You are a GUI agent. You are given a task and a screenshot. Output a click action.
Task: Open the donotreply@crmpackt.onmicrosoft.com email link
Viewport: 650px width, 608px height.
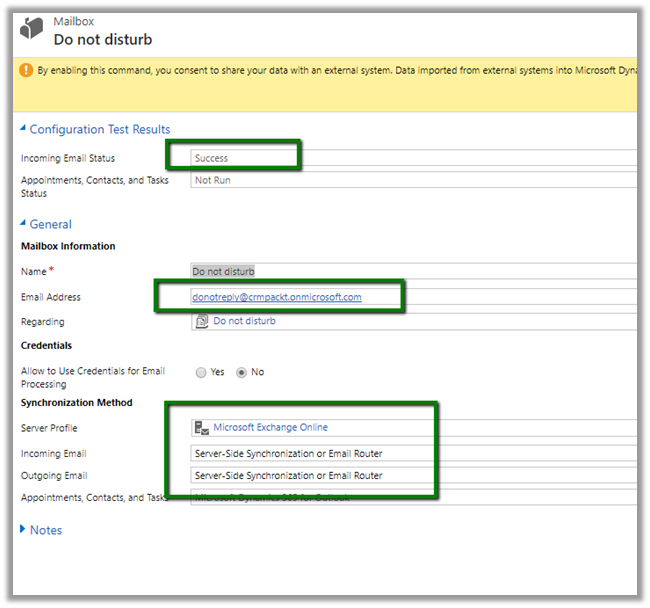[x=277, y=297]
